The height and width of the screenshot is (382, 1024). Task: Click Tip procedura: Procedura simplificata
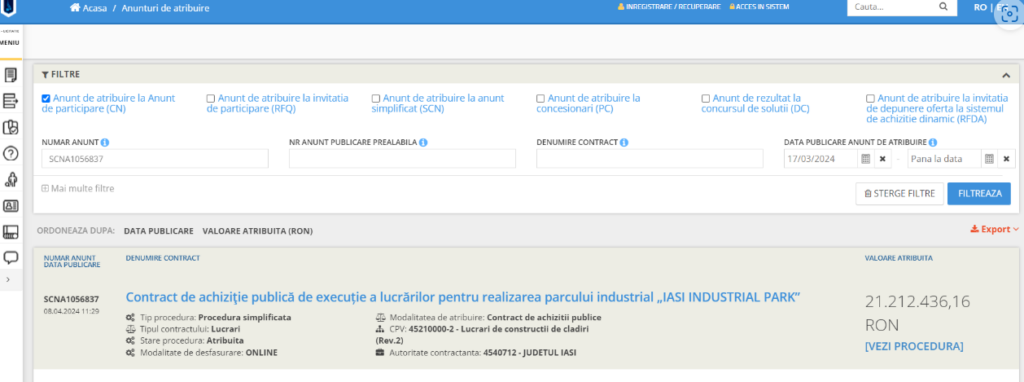click(x=208, y=317)
